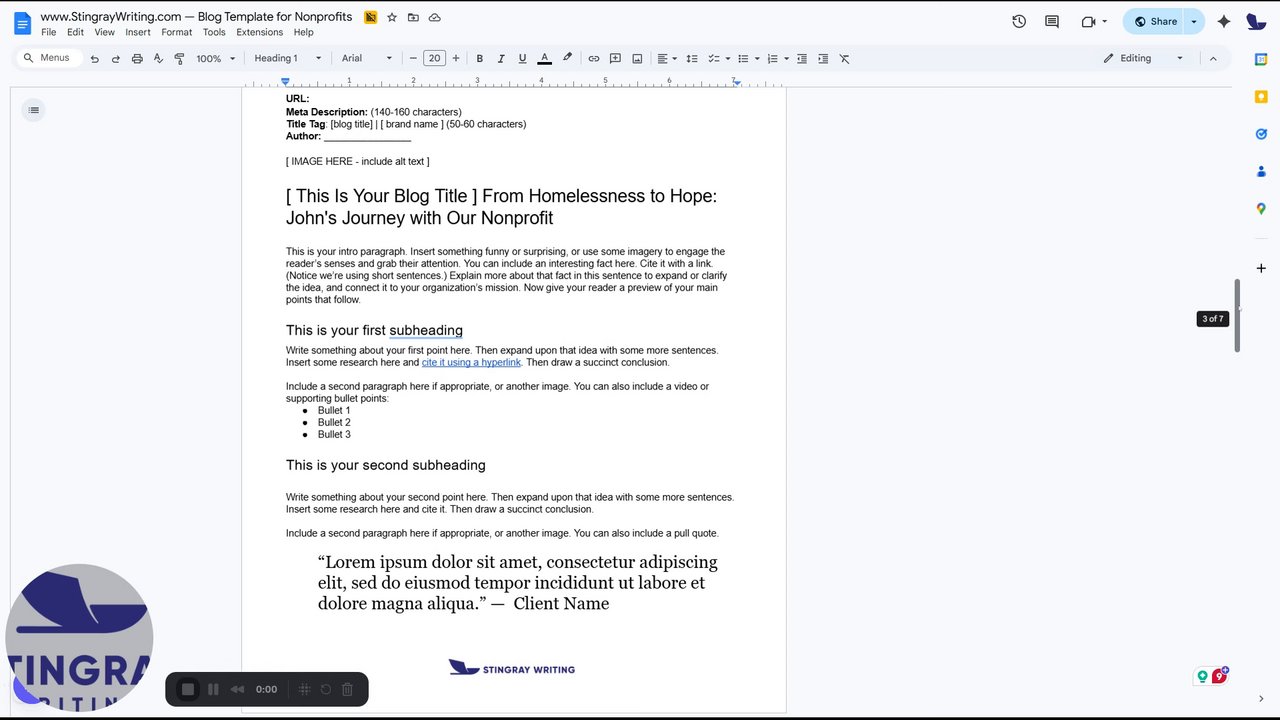Add a comment from the toolbar

(615, 59)
